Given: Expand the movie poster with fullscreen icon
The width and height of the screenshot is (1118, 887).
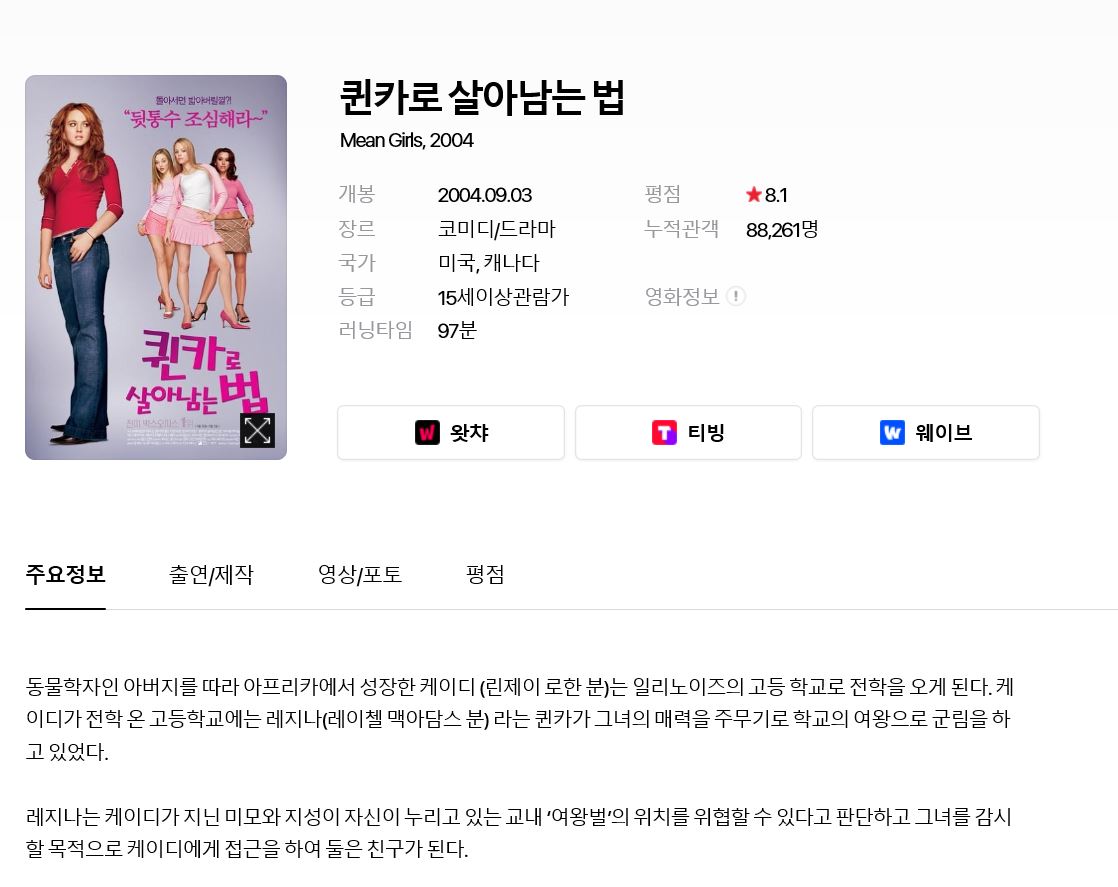Looking at the screenshot, I should (257, 430).
